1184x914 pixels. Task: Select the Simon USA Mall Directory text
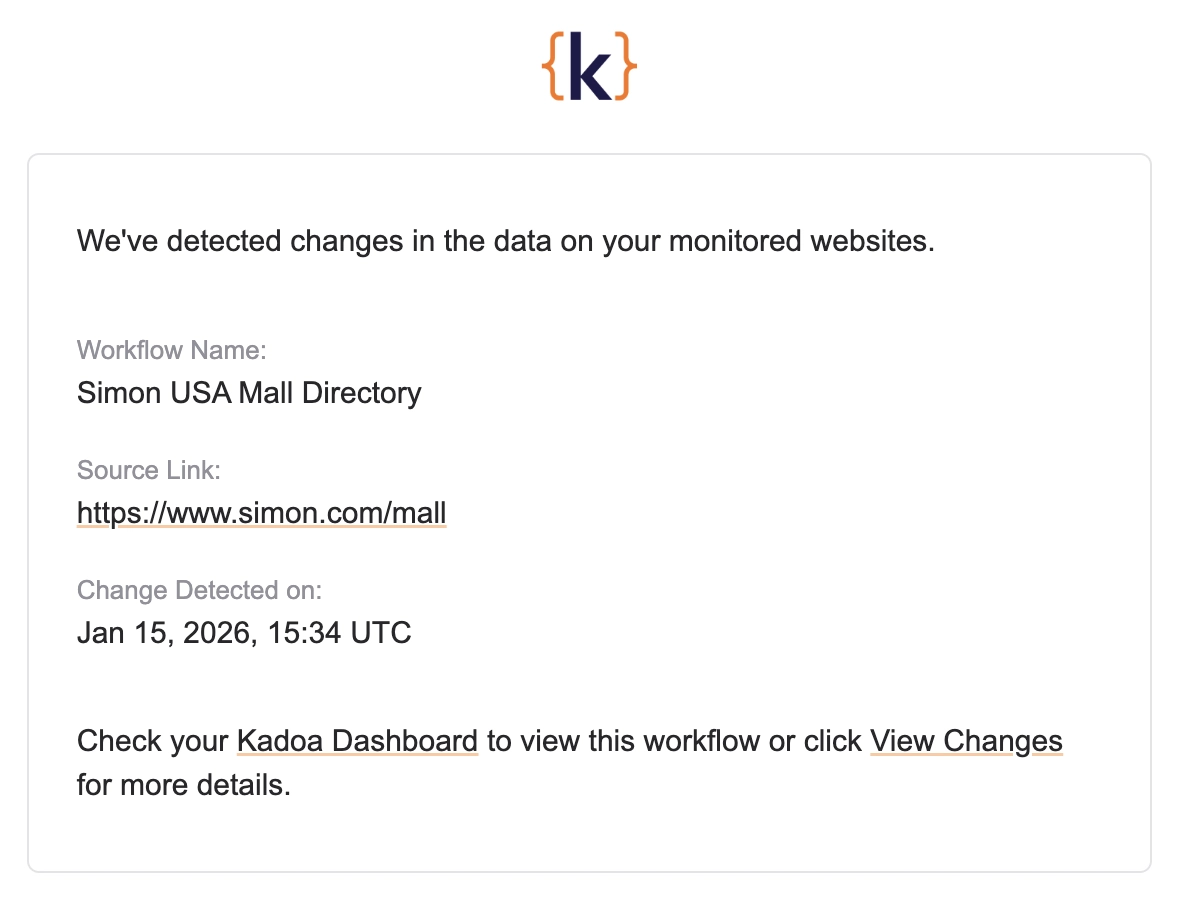[x=249, y=393]
